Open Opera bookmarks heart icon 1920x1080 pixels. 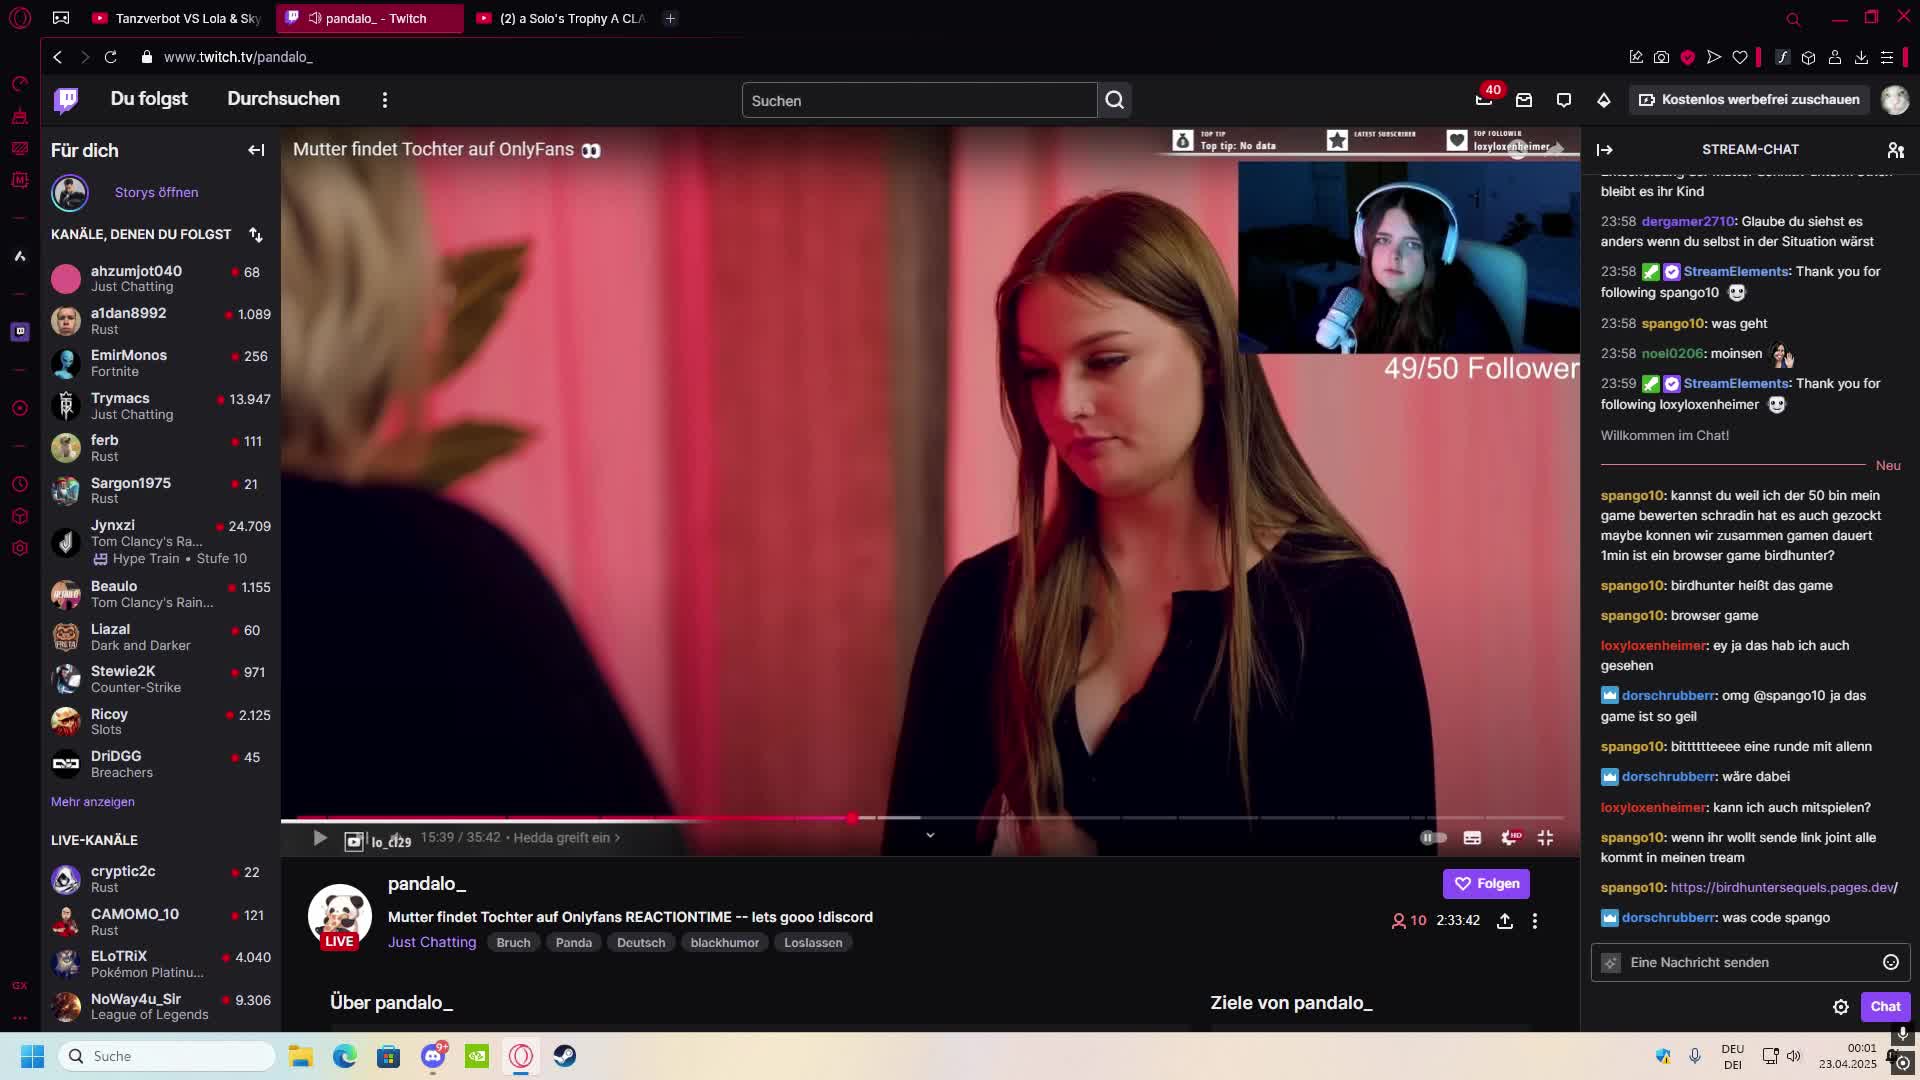coord(1740,57)
